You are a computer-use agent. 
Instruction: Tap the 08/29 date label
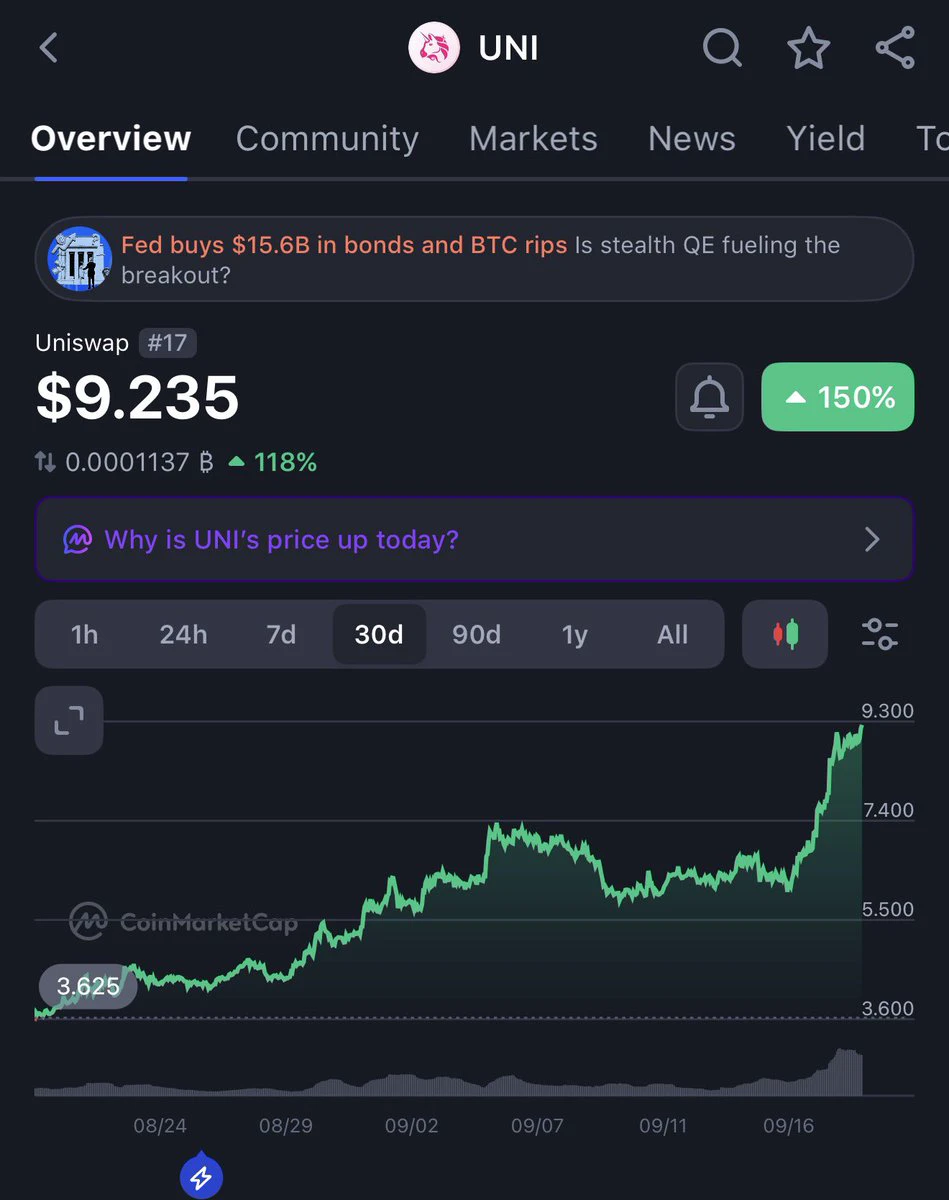(x=286, y=1126)
